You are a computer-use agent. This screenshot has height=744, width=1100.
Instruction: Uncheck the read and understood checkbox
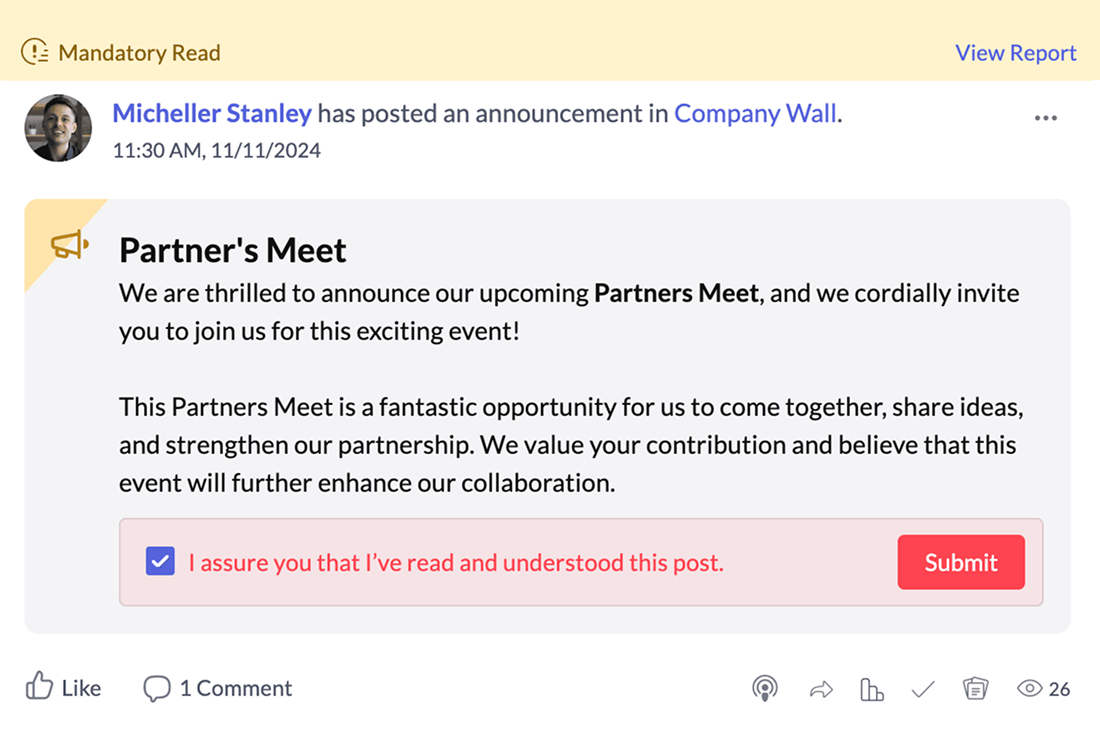(x=160, y=562)
